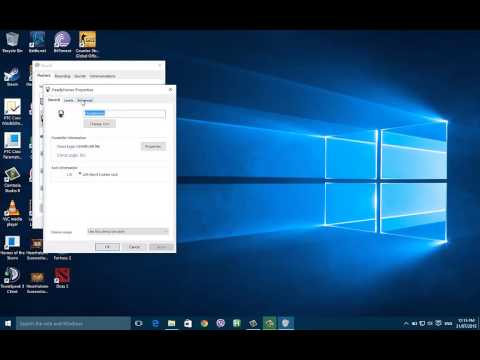Show hidden system tray icons
The image size is (480, 360).
point(406,323)
